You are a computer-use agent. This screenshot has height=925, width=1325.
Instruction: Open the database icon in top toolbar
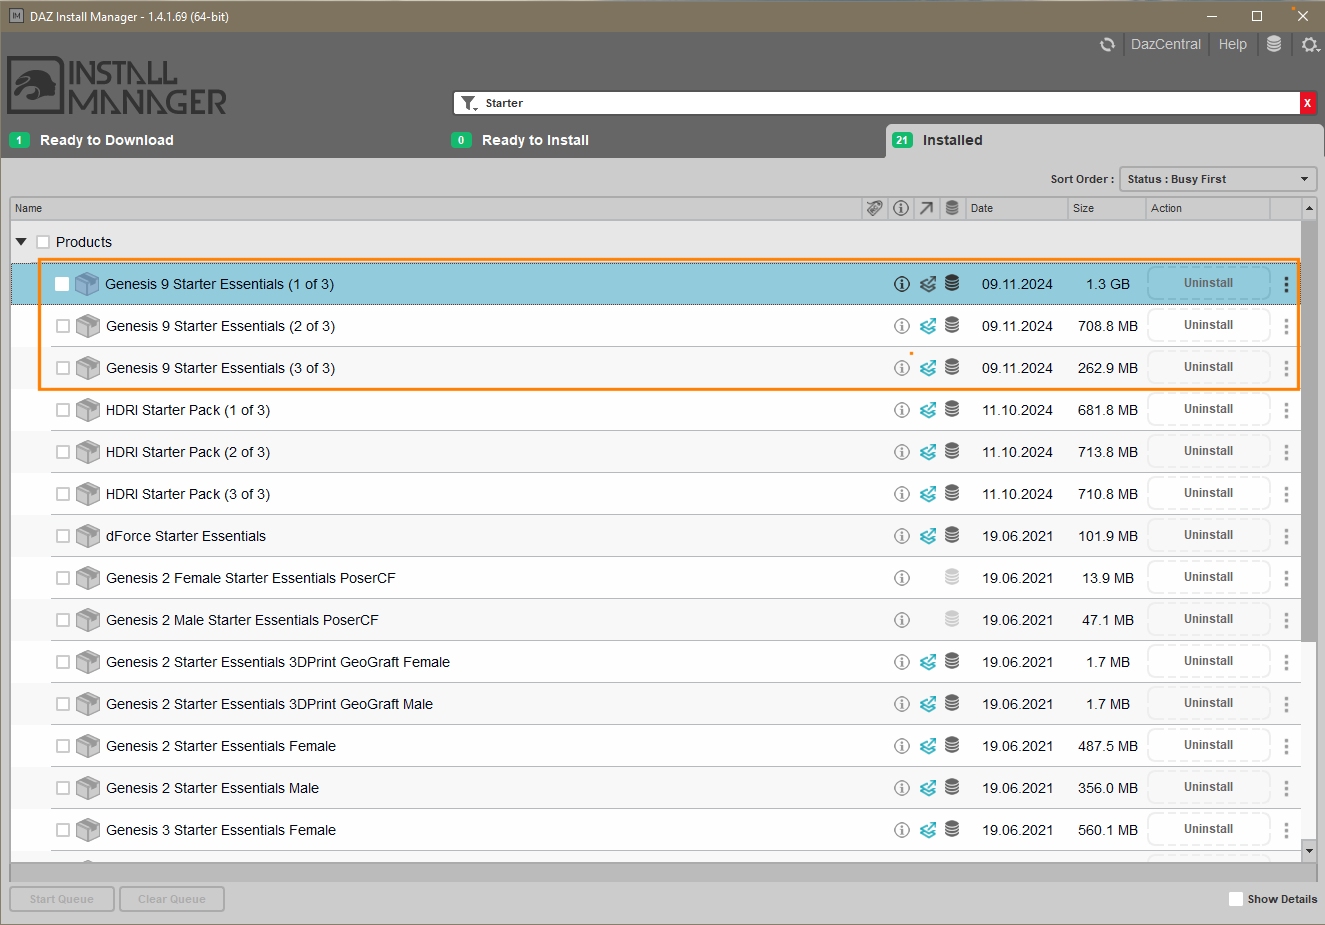pos(1274,44)
